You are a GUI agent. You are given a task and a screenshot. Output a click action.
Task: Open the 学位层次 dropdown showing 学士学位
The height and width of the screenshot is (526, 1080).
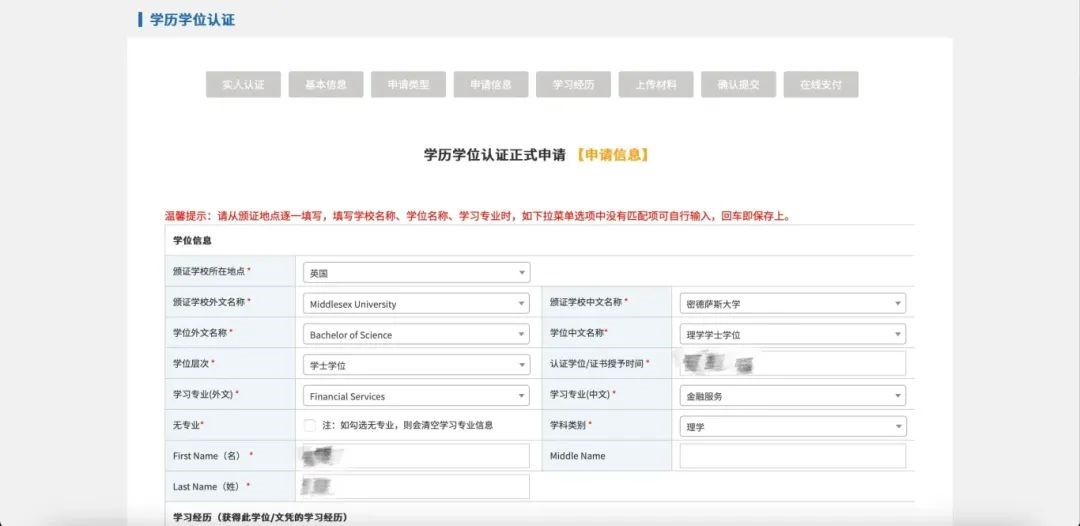416,366
